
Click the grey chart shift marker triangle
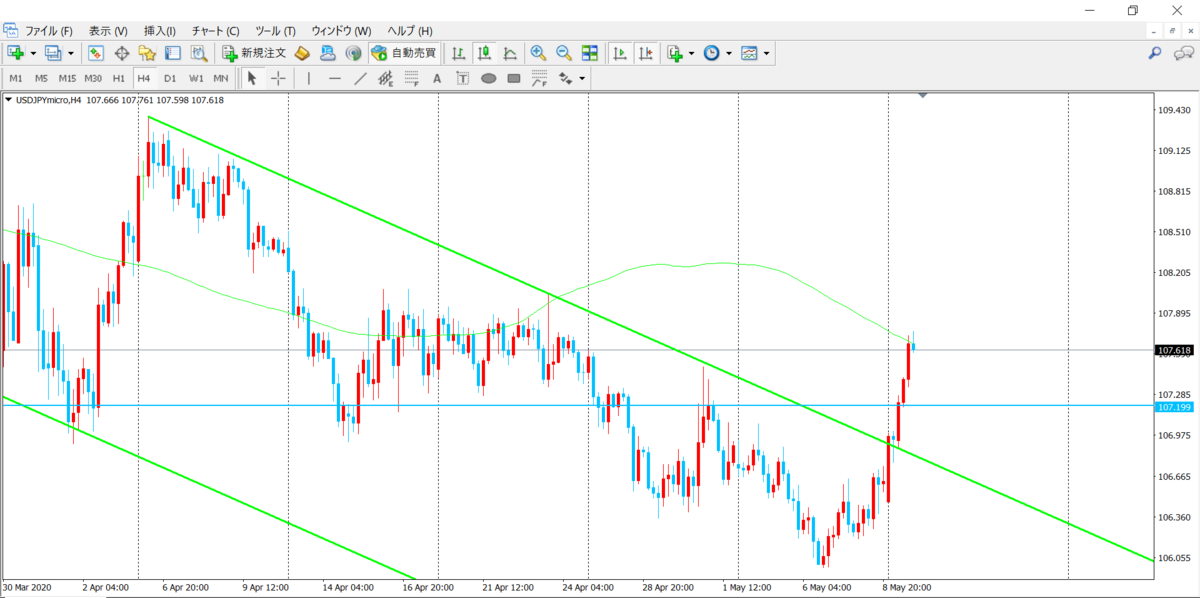pos(922,95)
